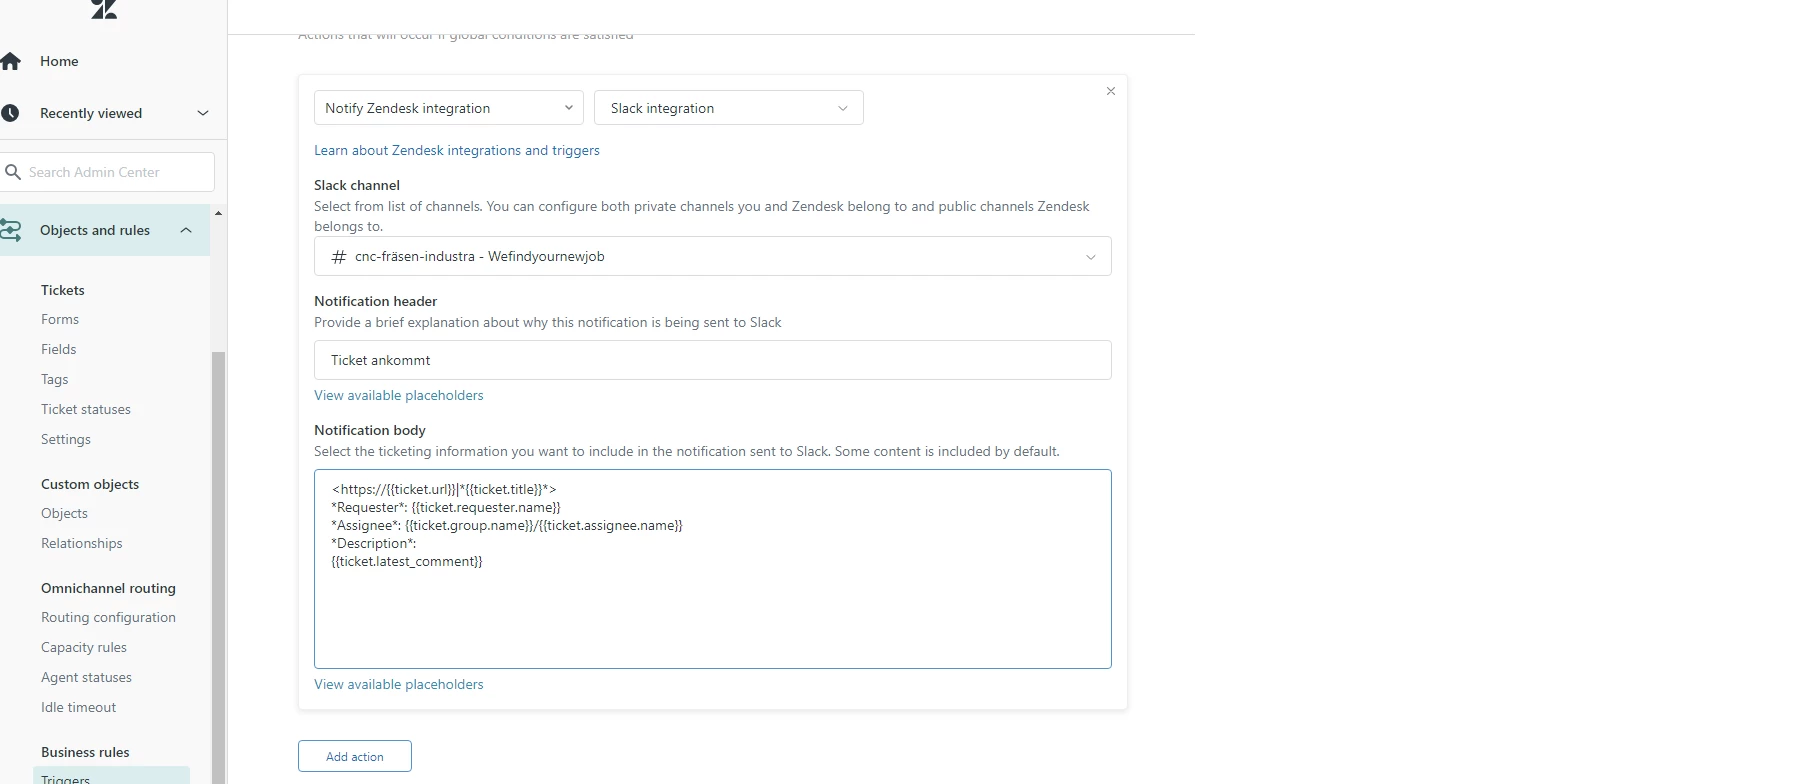Click the hash icon in Slack channel field

point(339,257)
